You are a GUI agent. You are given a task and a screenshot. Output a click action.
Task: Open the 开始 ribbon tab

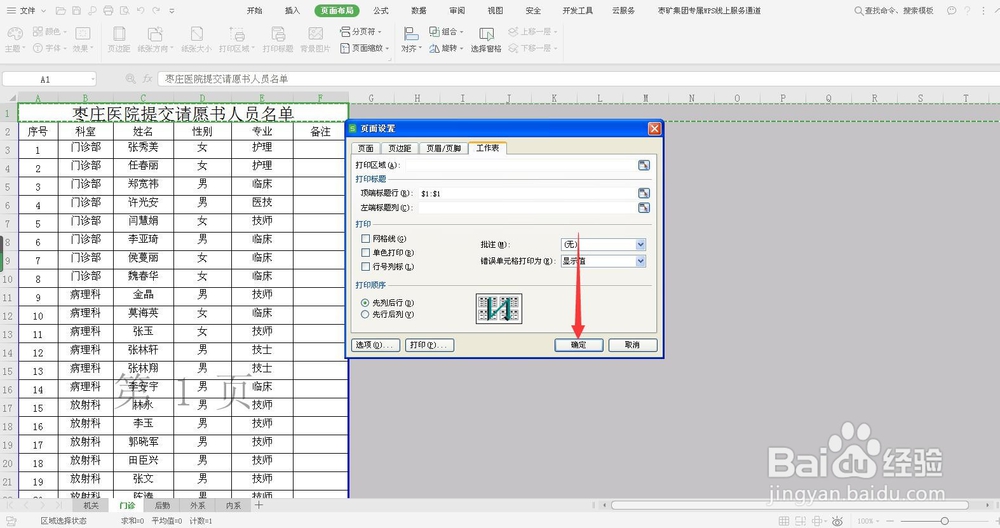coord(254,11)
